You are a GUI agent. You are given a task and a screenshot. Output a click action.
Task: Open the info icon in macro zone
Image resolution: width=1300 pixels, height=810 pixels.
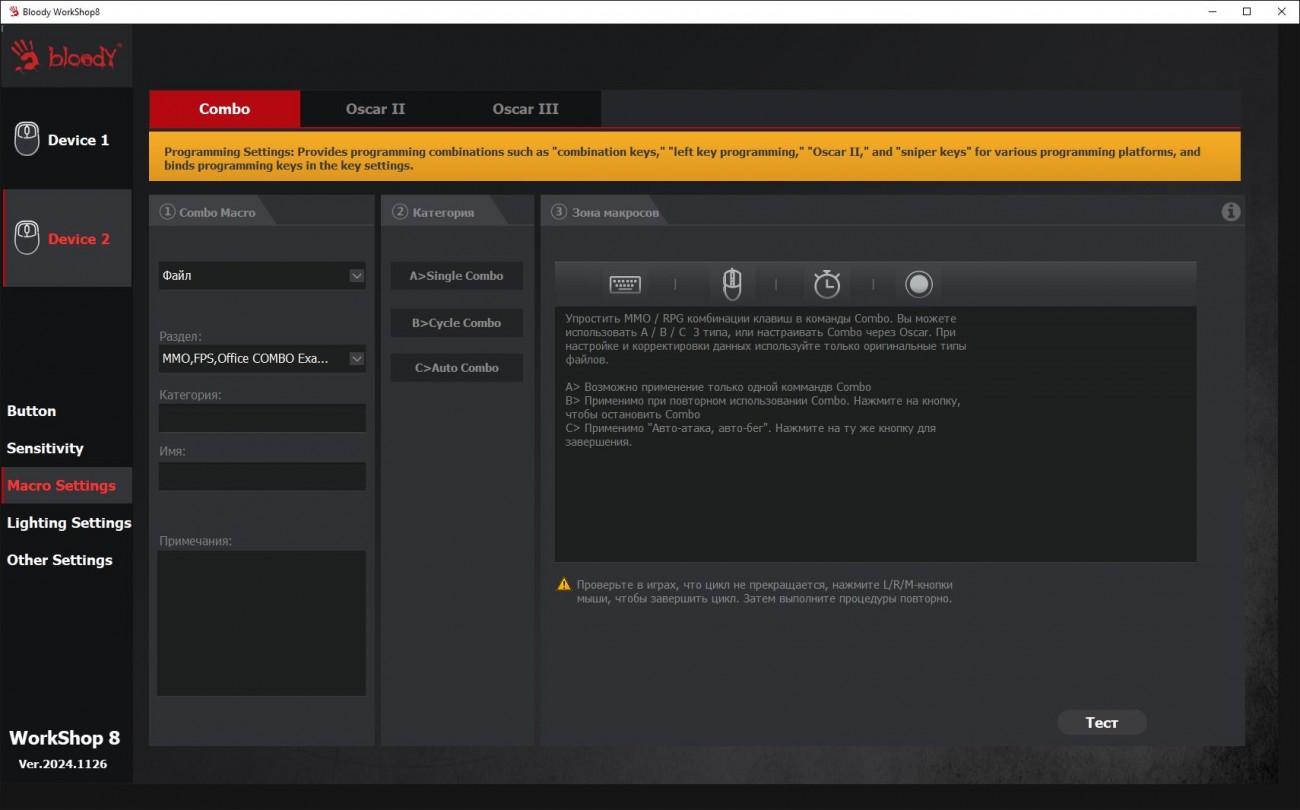1231,212
